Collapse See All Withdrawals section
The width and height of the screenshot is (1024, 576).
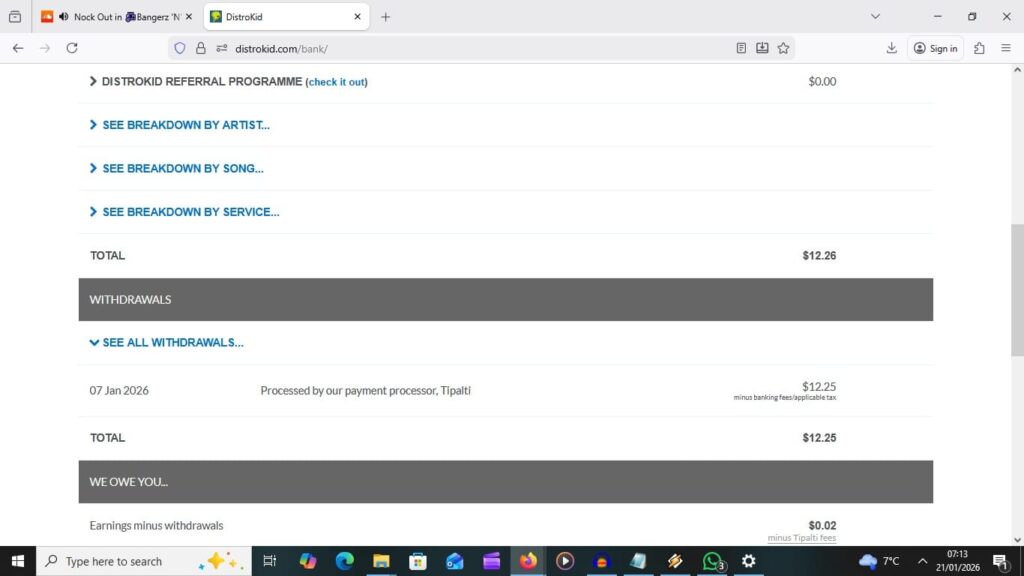167,342
